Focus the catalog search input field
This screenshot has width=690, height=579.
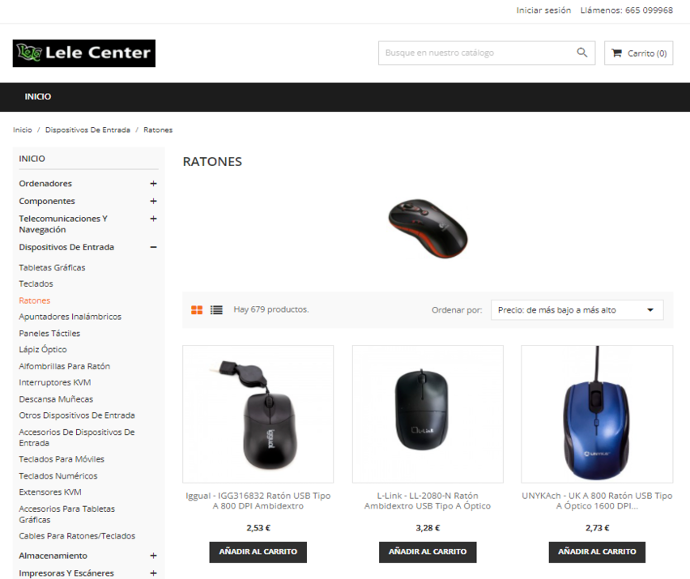pos(477,53)
